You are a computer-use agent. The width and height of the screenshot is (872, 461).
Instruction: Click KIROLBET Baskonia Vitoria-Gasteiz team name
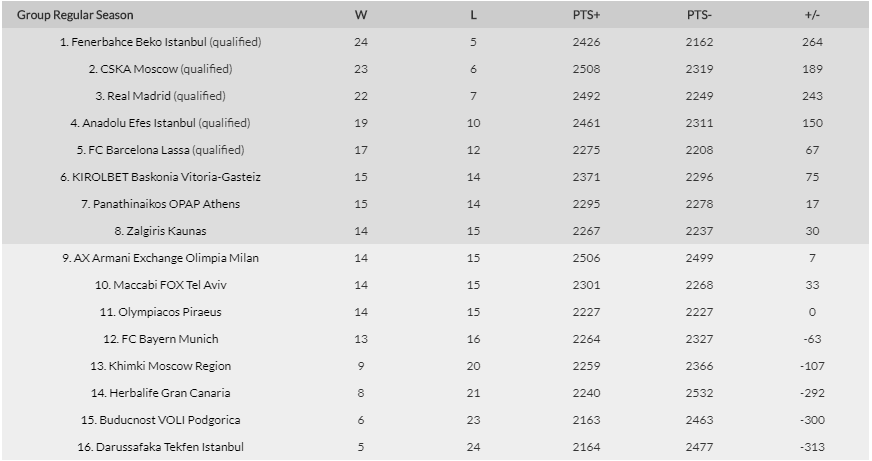click(166, 177)
